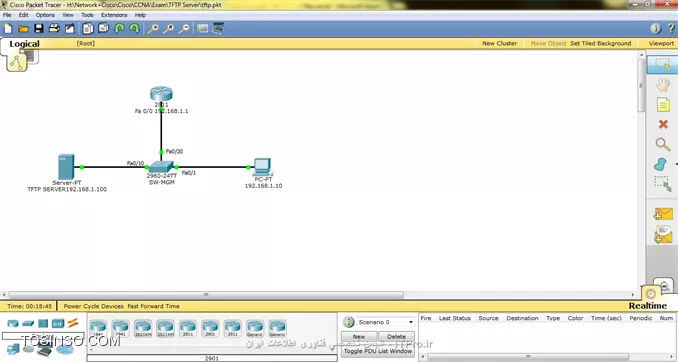Click the Undo green arrow icon
The width and height of the screenshot is (678, 362).
pyautogui.click(x=119, y=29)
